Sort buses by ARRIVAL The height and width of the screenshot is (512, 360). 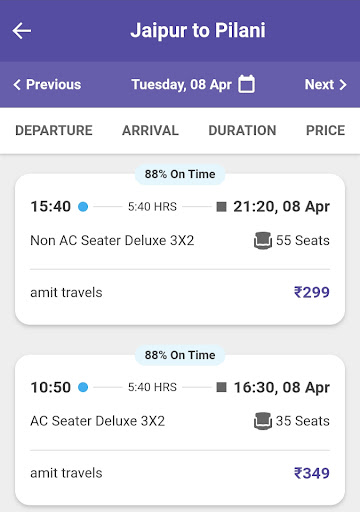150,130
